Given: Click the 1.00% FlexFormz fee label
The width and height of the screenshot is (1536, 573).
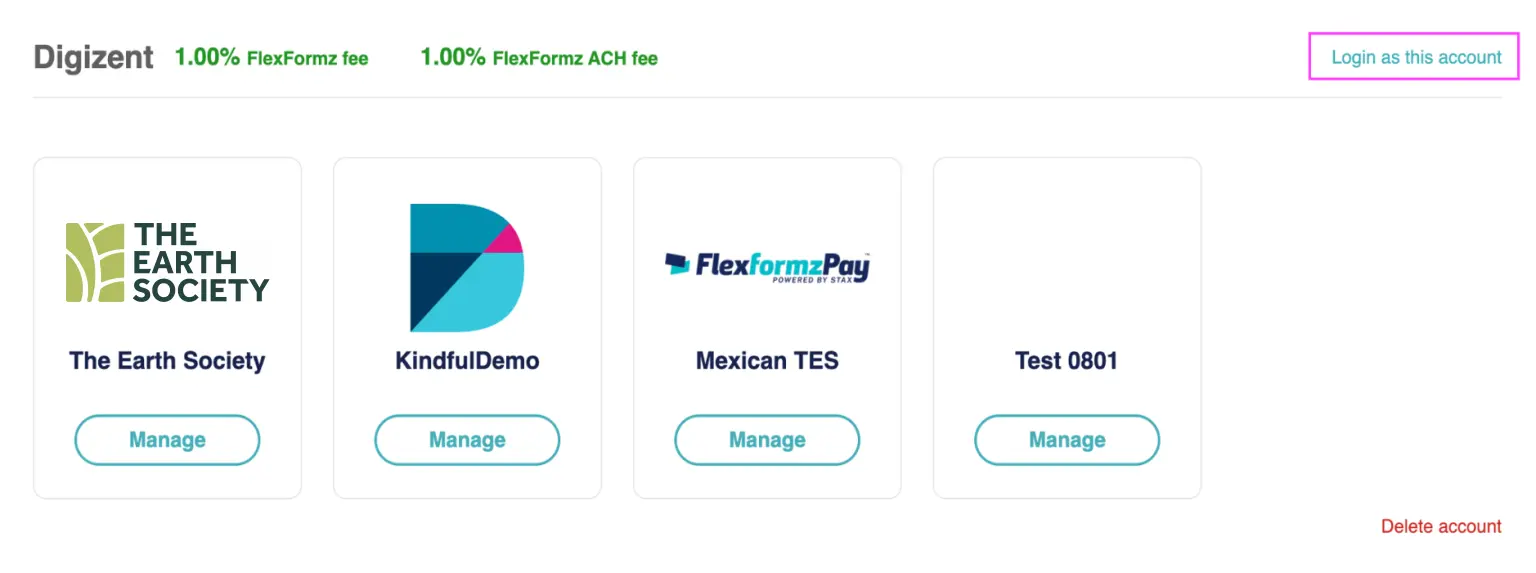Looking at the screenshot, I should [271, 58].
